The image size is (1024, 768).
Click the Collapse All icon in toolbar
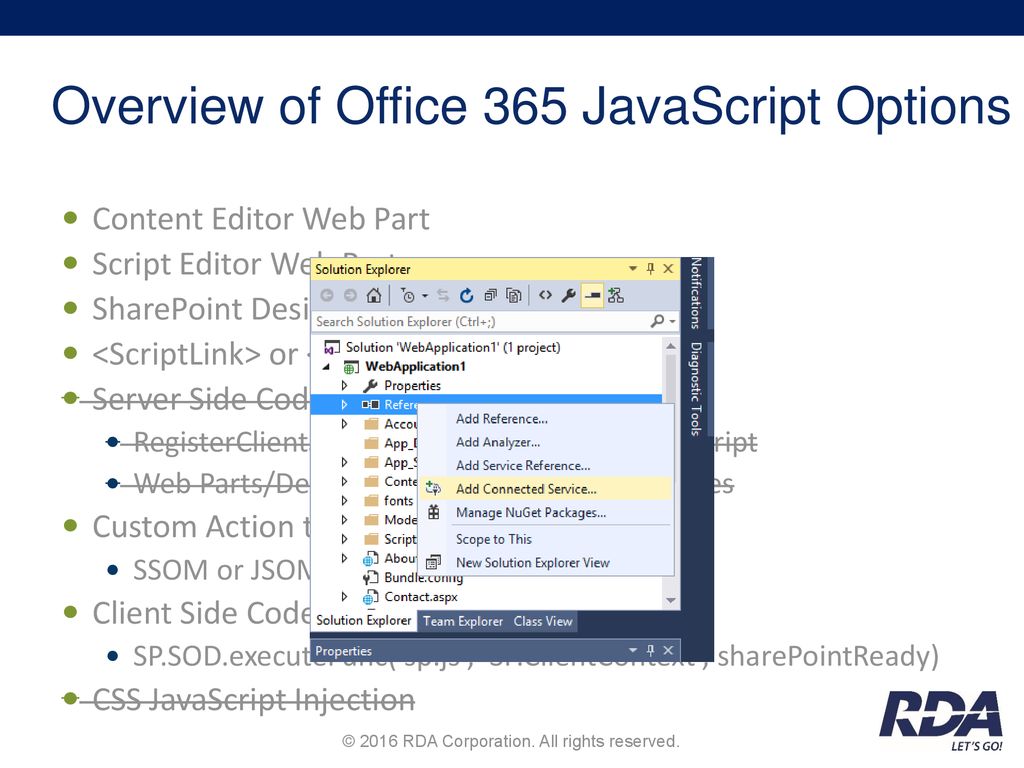click(490, 296)
